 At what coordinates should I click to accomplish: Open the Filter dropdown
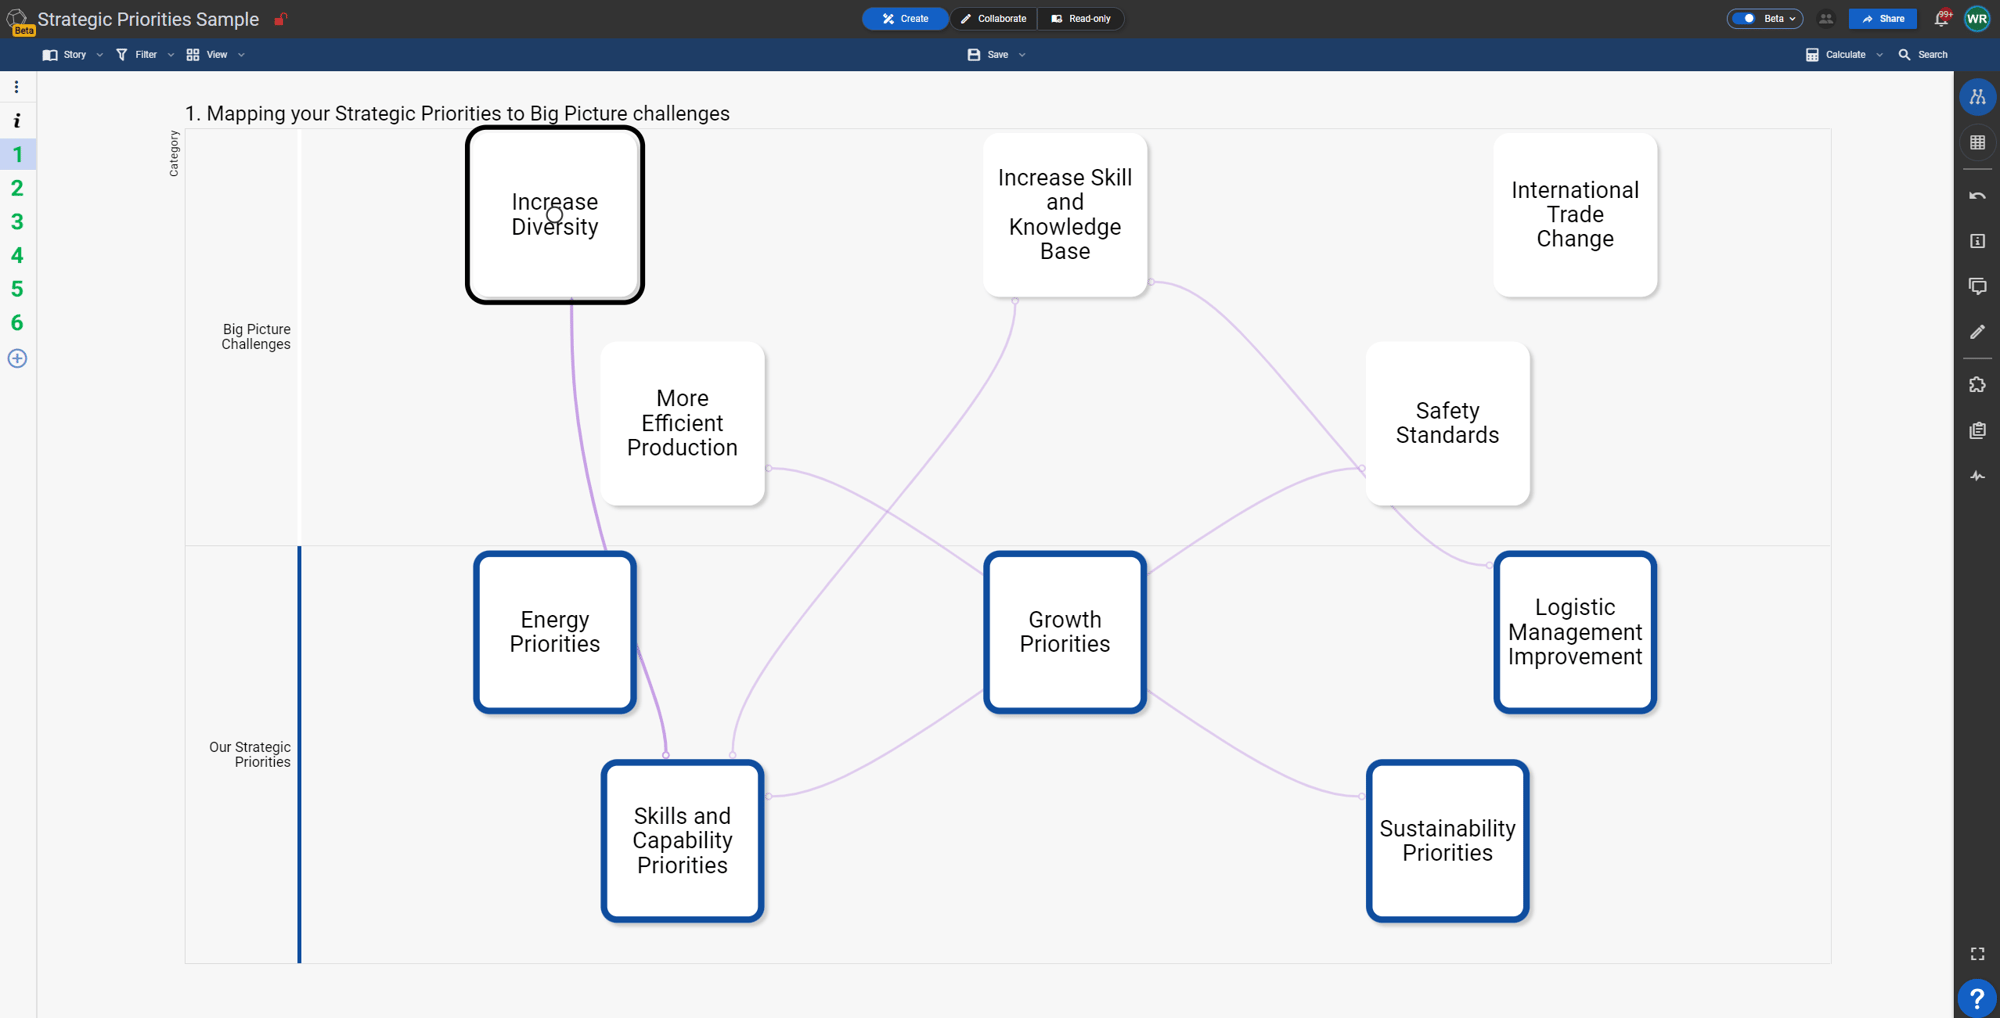tap(145, 55)
